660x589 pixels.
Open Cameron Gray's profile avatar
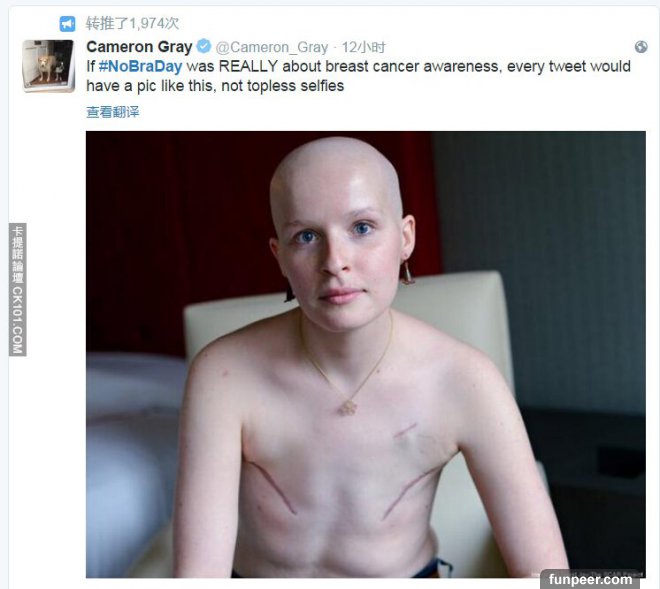pos(48,66)
